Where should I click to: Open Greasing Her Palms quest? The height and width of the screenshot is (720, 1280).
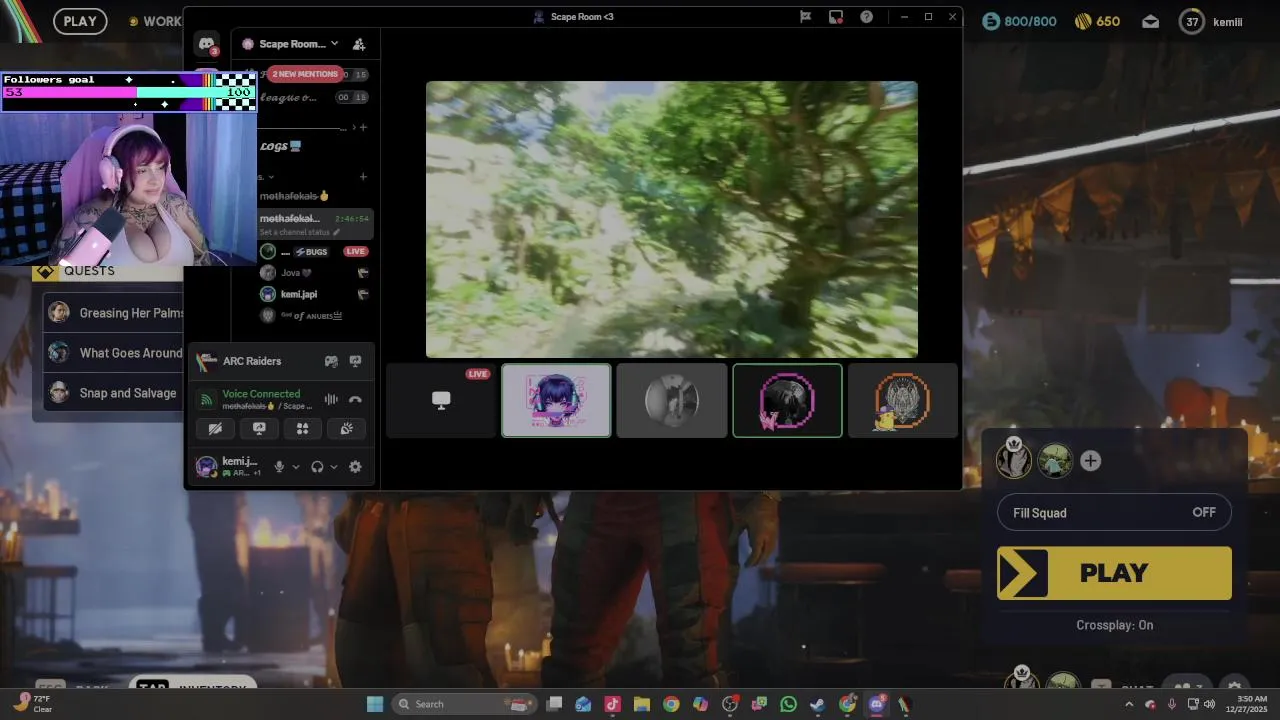115,313
